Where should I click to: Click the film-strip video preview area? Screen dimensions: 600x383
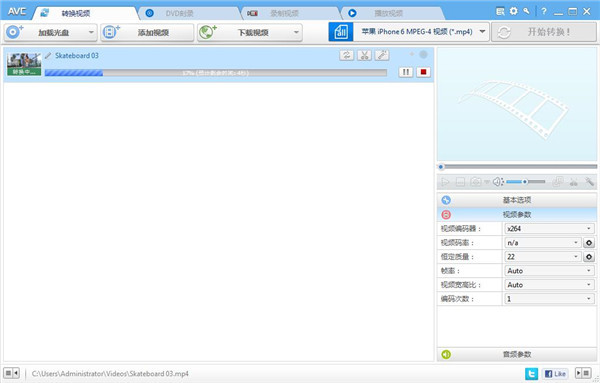point(517,104)
